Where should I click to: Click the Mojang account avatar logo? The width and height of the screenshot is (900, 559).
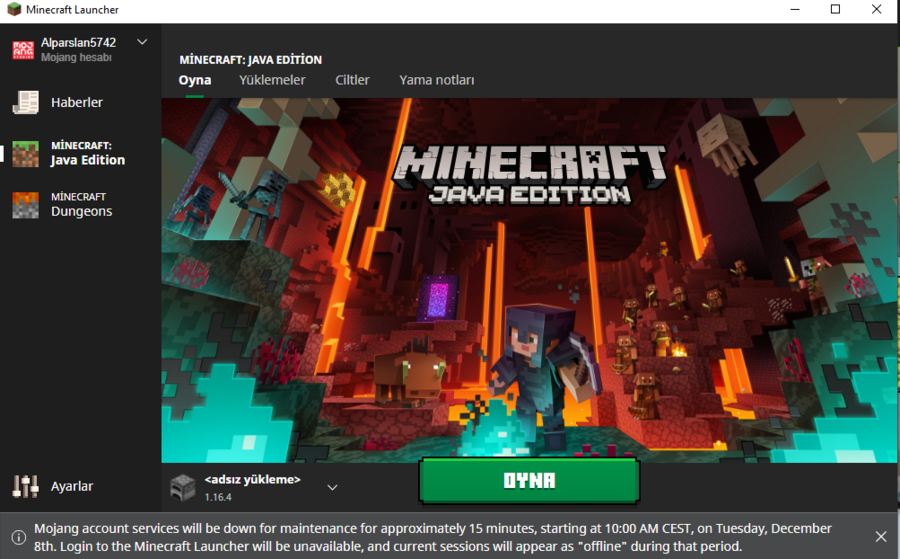(24, 49)
